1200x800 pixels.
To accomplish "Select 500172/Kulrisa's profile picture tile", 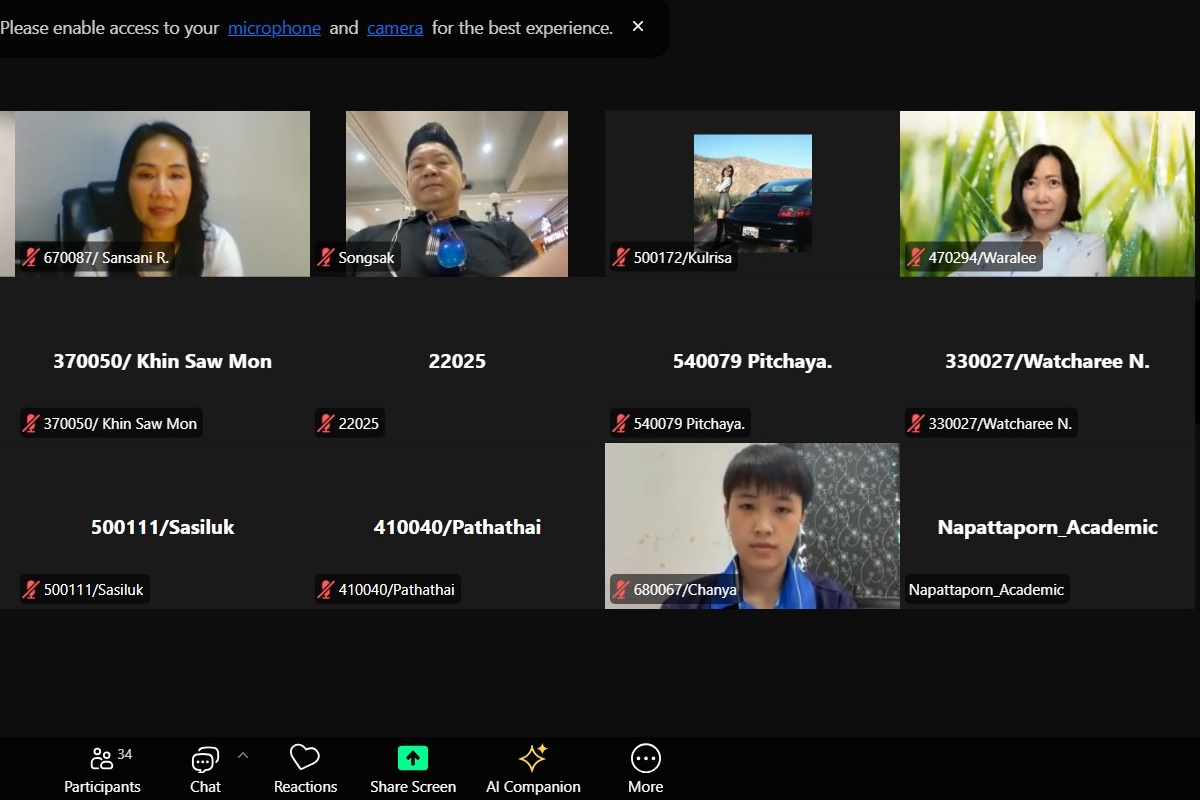I will tap(752, 192).
